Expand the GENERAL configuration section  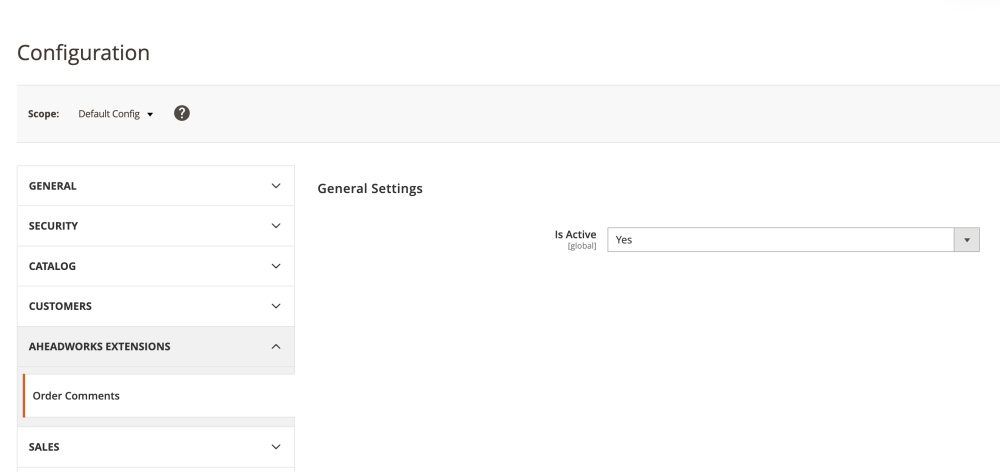pyautogui.click(x=156, y=186)
